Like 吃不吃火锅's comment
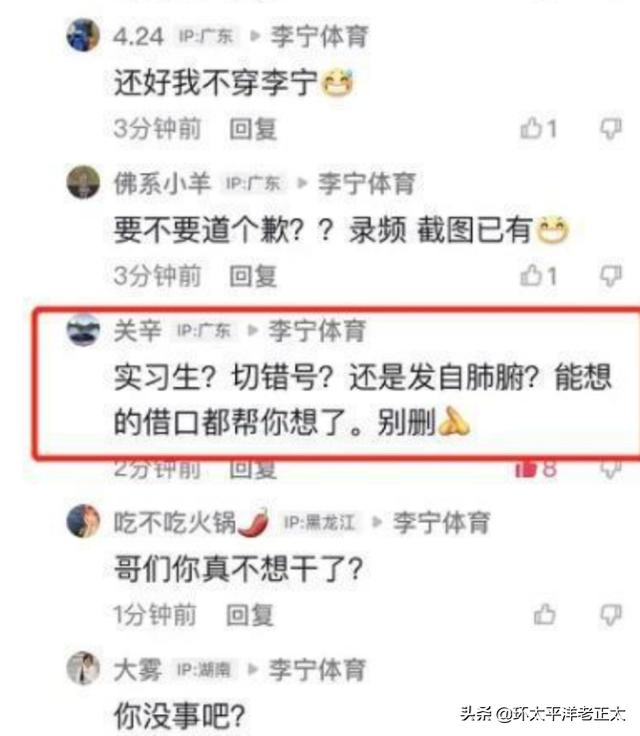Screen dimensions: 640x736 545,614
